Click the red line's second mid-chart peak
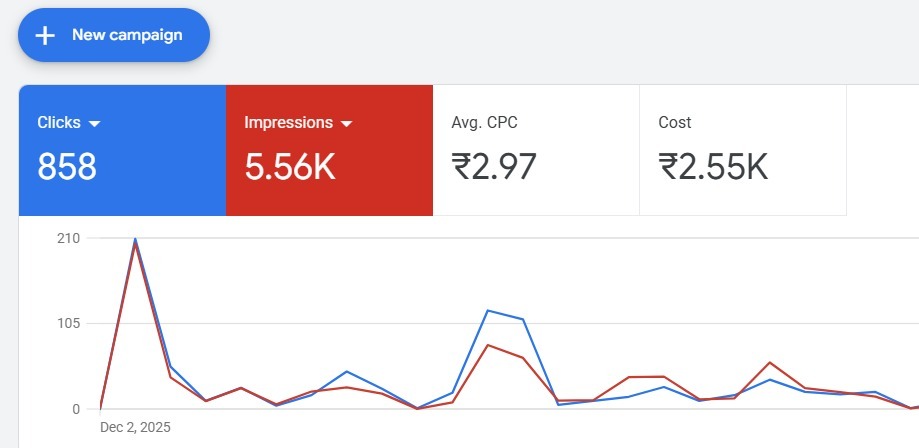This screenshot has width=919, height=448. click(x=487, y=345)
